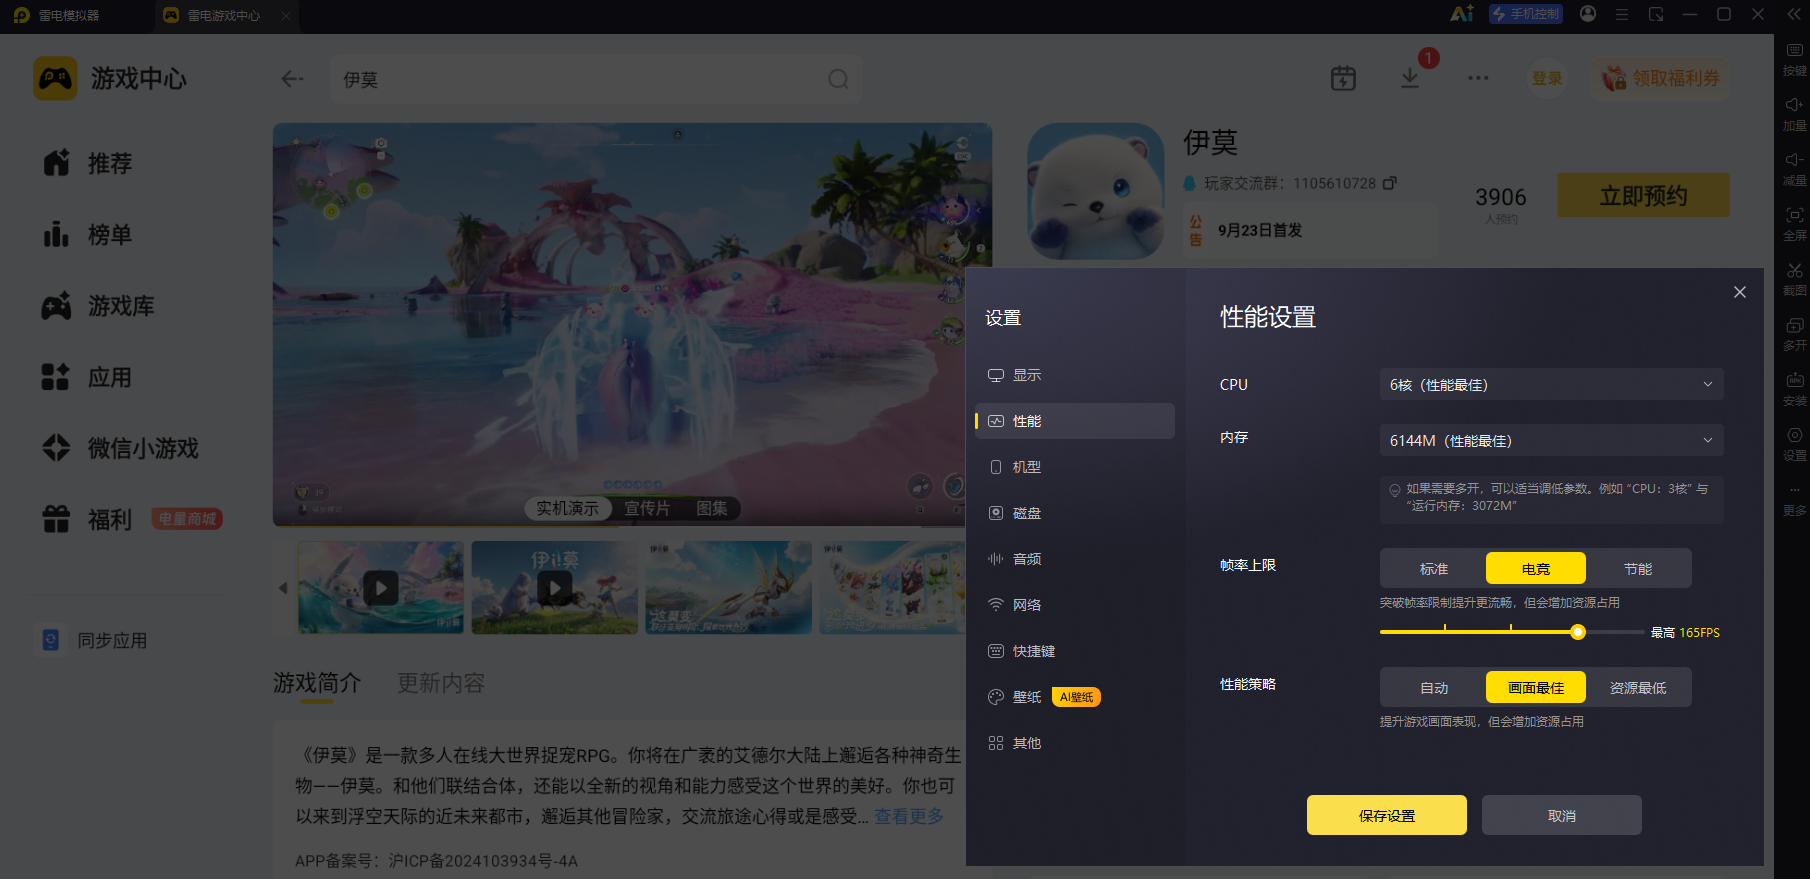The width and height of the screenshot is (1810, 879).
Task: Collapse the right sidebar with double-arrow icon
Action: (1794, 14)
